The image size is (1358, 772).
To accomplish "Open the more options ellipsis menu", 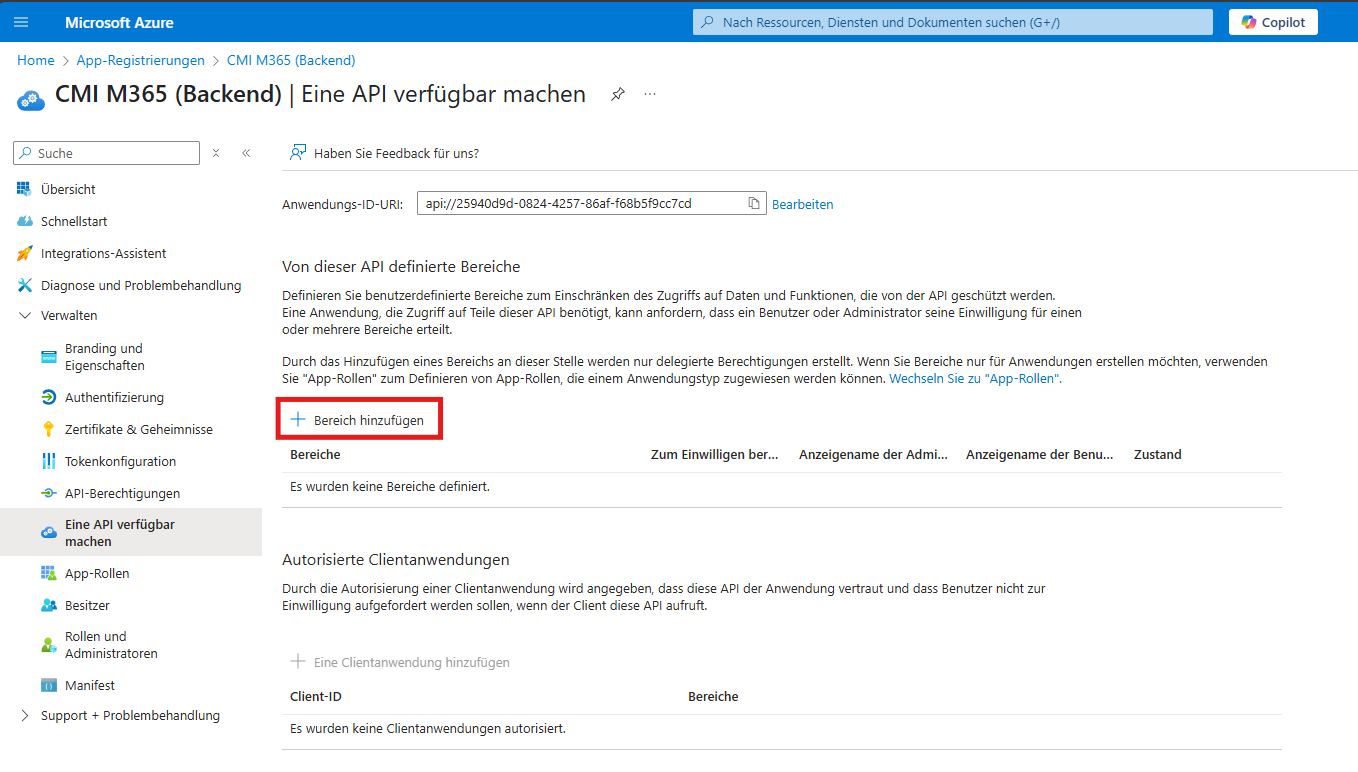I will click(650, 94).
